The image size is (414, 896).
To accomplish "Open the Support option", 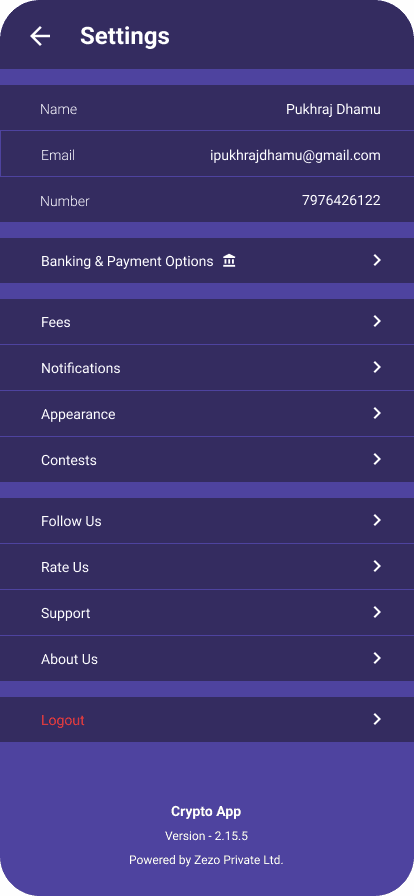I will click(x=207, y=613).
